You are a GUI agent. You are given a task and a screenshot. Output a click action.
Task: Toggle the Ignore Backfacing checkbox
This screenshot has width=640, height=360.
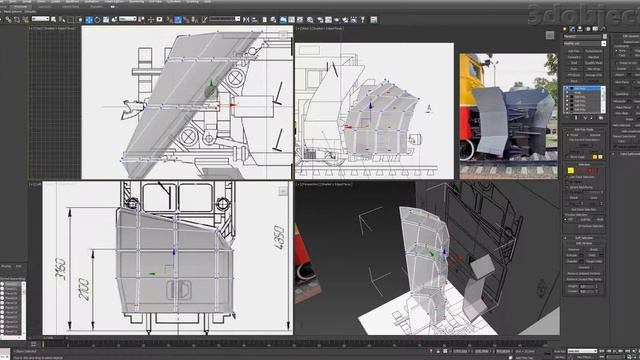[x=567, y=187]
